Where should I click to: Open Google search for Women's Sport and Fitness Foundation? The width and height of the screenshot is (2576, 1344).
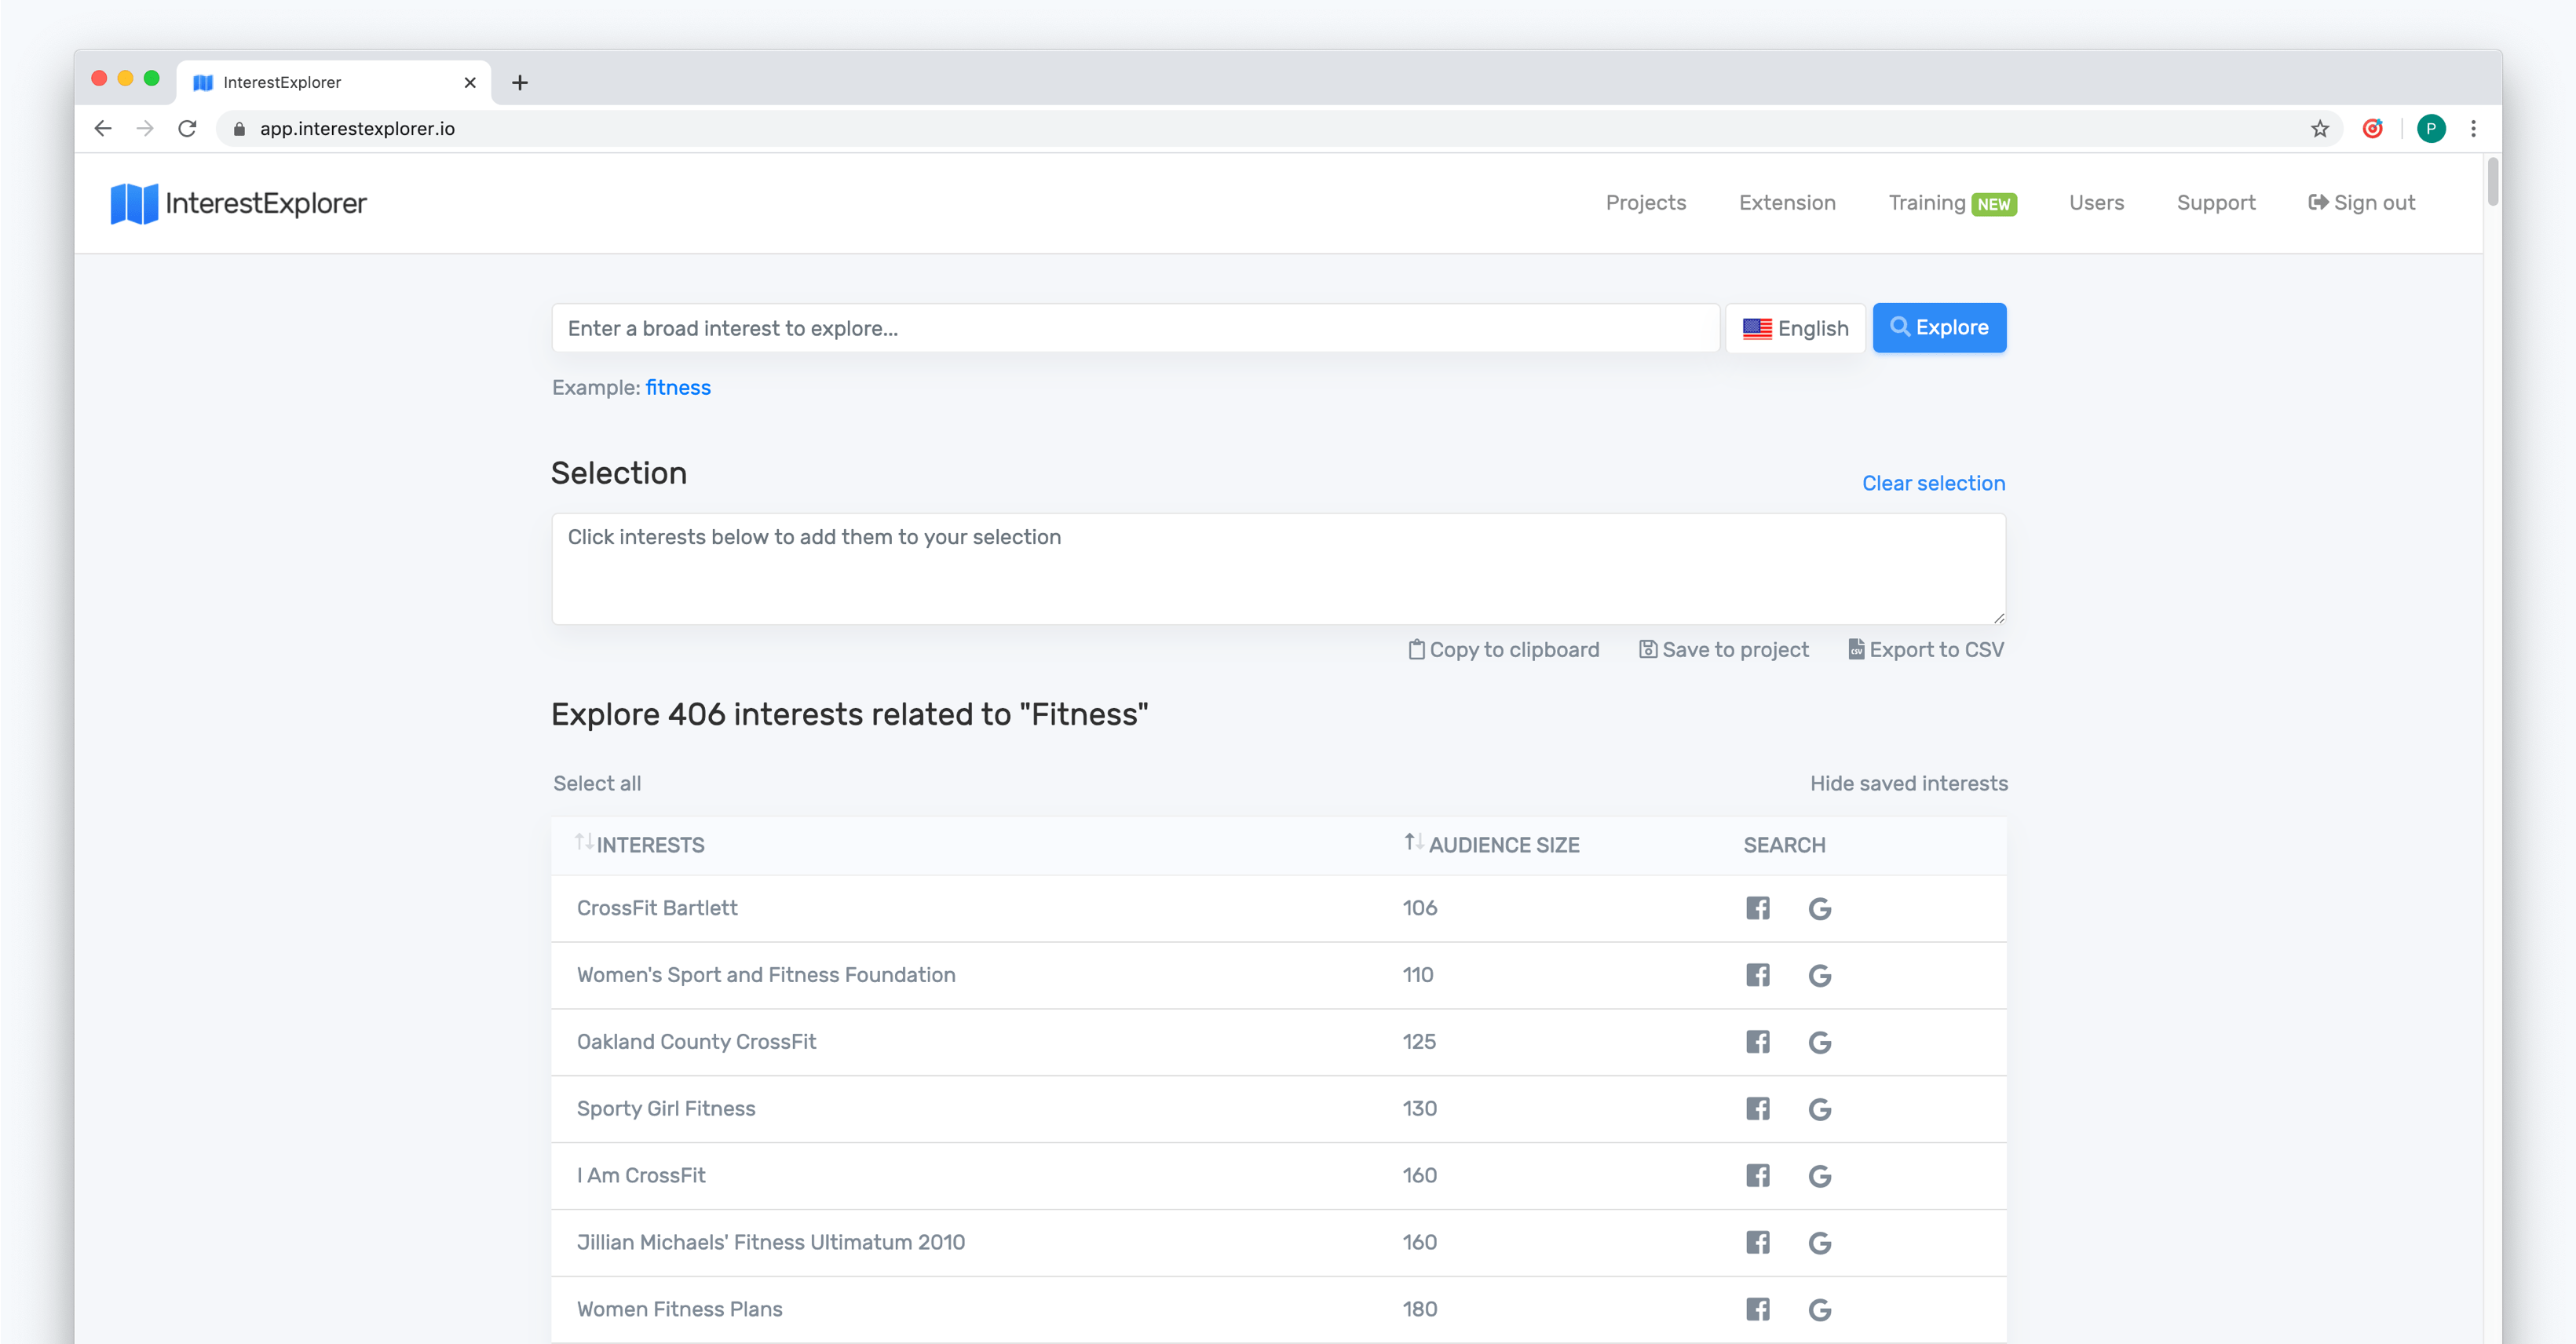[x=1819, y=975]
